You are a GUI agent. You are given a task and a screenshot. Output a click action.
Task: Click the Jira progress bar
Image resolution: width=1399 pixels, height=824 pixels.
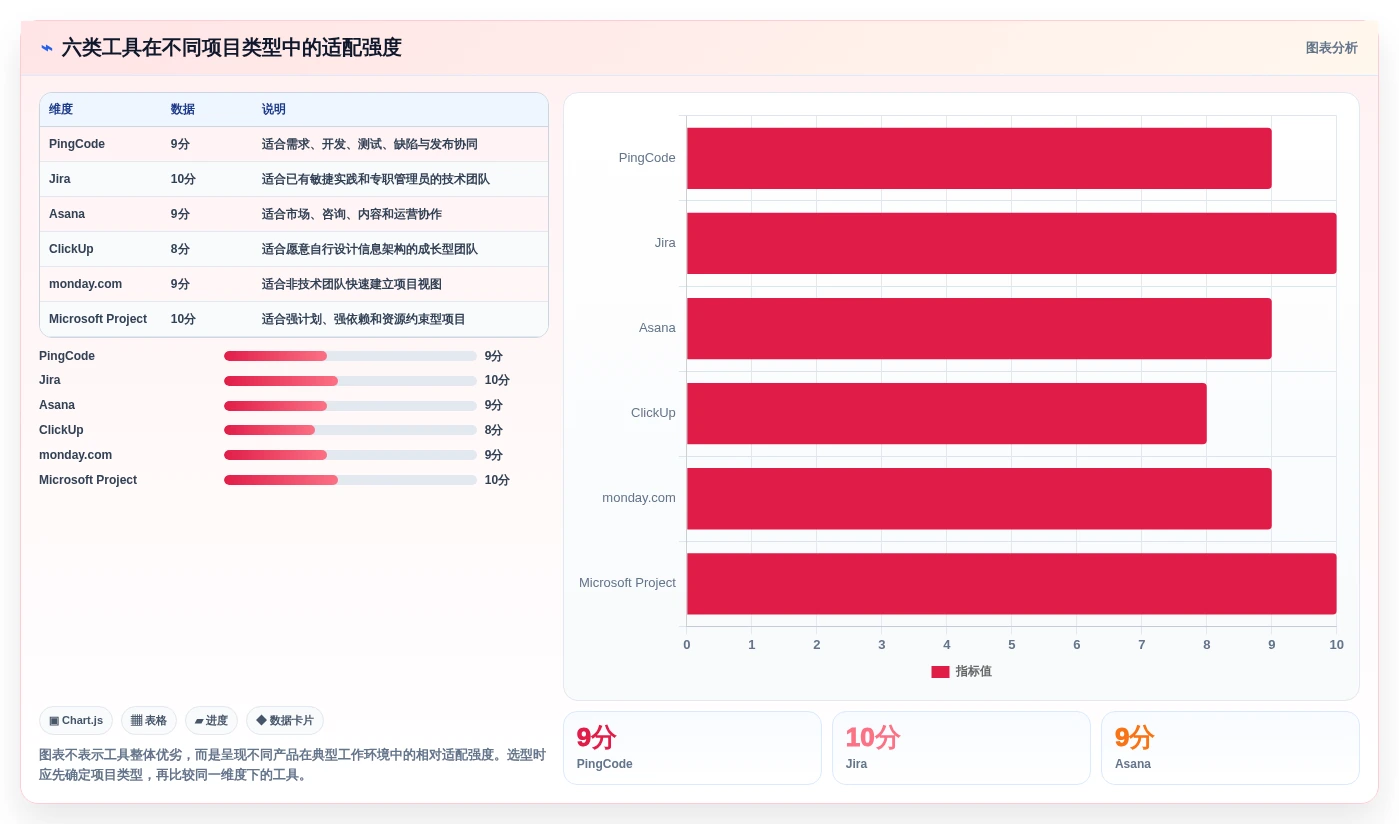[350, 381]
